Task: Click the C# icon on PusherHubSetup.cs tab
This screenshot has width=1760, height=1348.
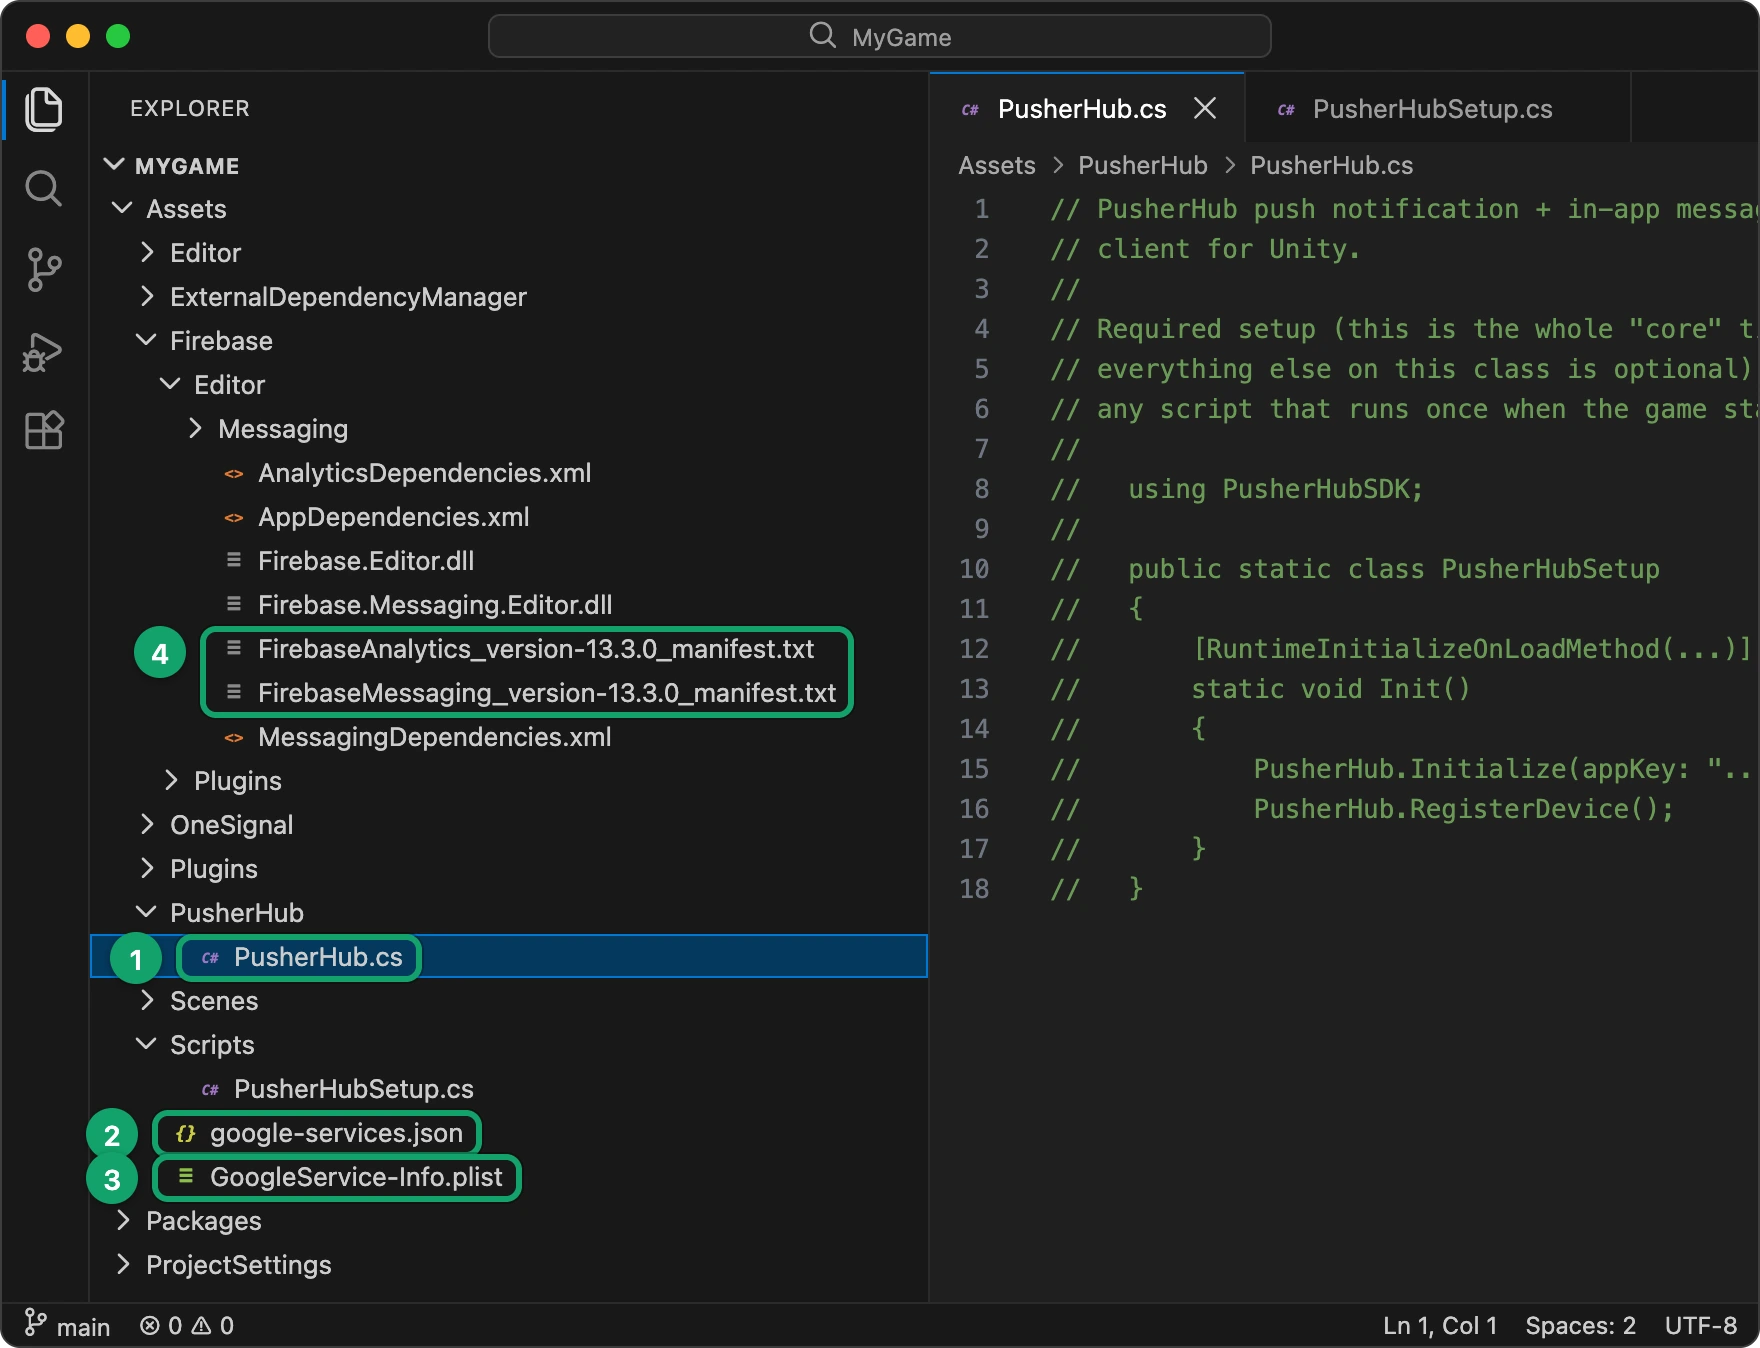Action: coord(1286,110)
